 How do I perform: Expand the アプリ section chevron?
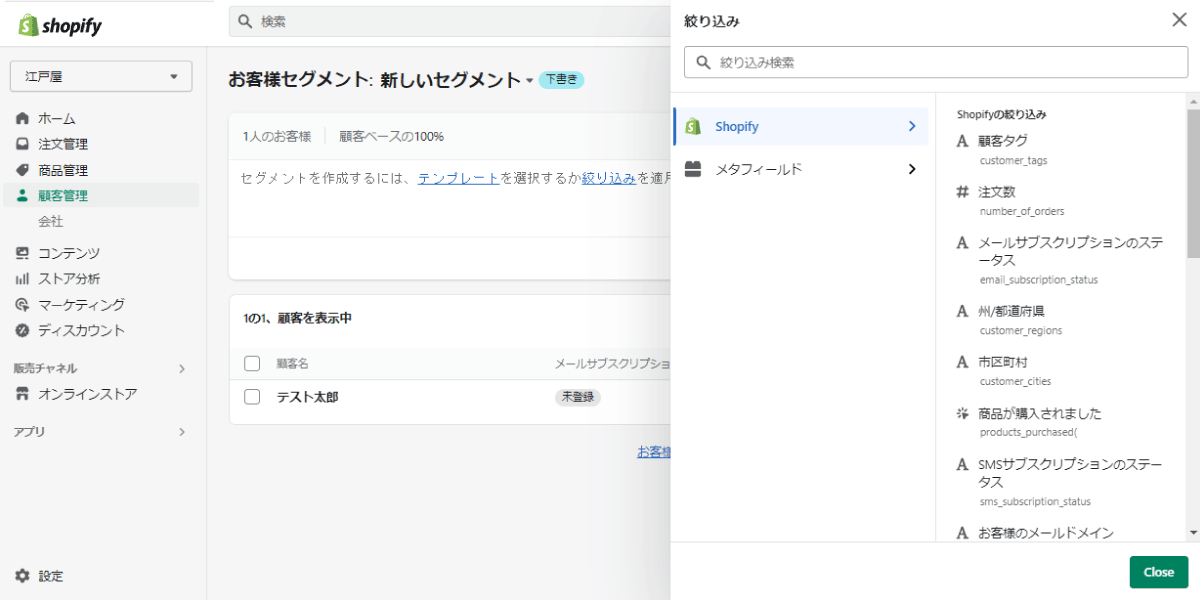point(182,432)
